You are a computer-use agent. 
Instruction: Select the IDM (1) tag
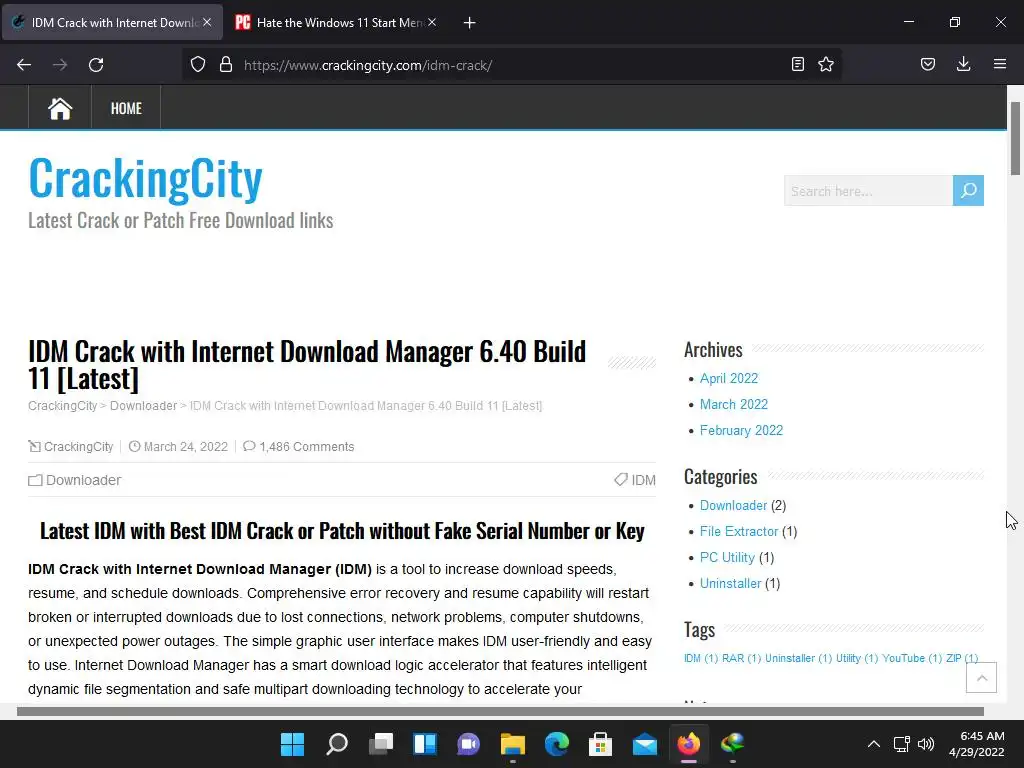[701, 658]
